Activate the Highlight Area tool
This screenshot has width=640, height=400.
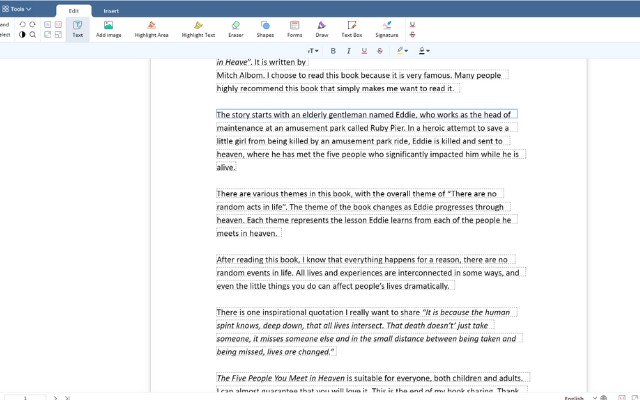click(151, 29)
